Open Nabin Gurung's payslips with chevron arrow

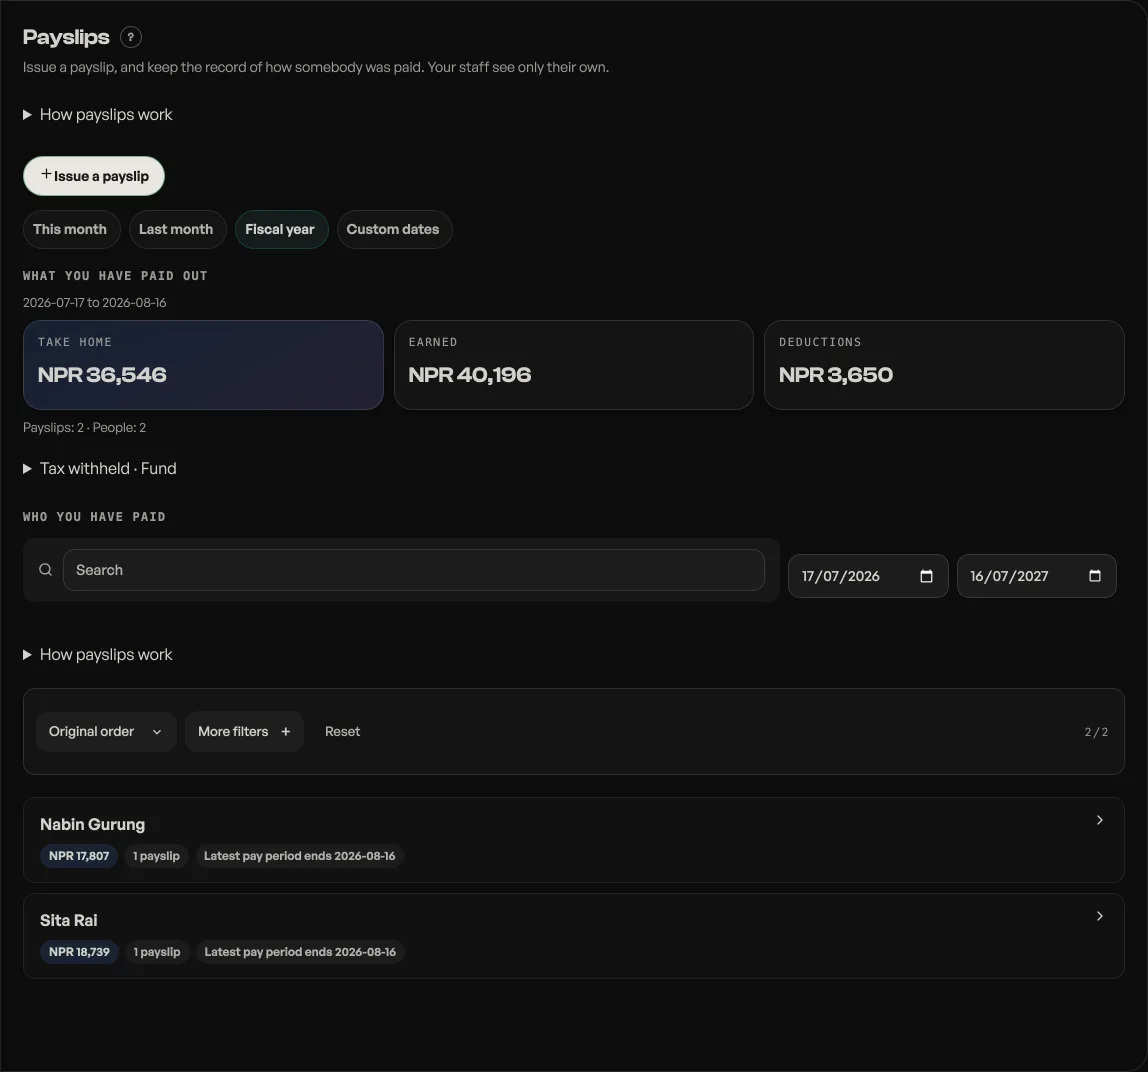pos(1099,820)
